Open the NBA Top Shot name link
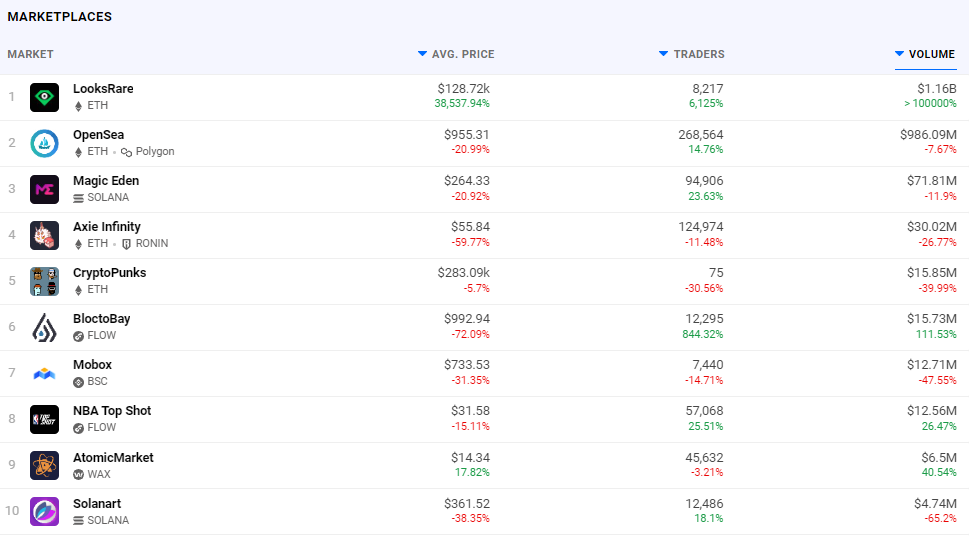Image resolution: width=969 pixels, height=536 pixels. pyautogui.click(x=112, y=411)
